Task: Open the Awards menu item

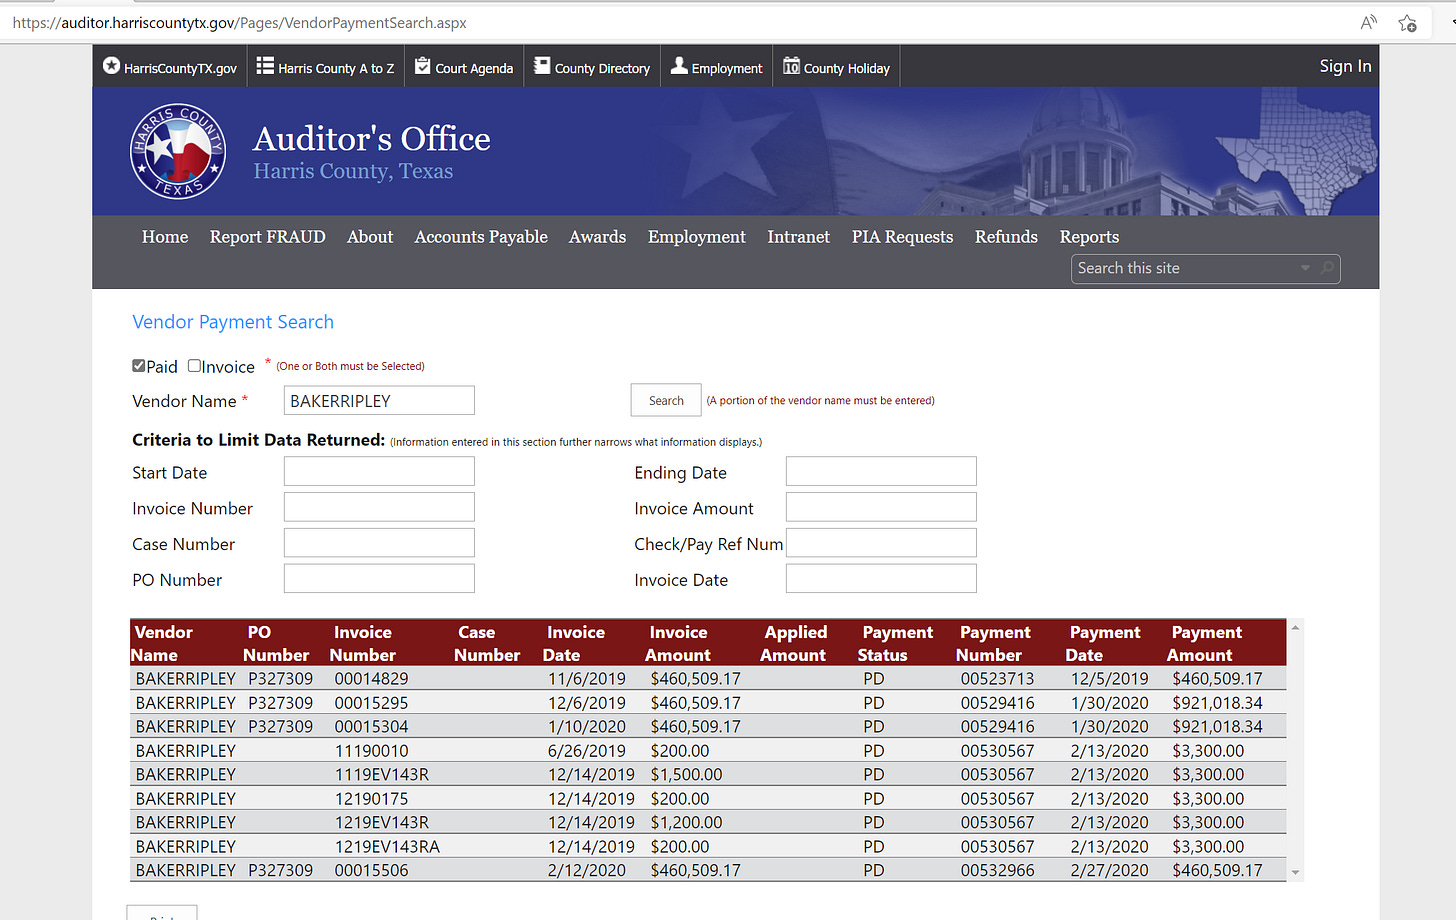Action: point(597,237)
